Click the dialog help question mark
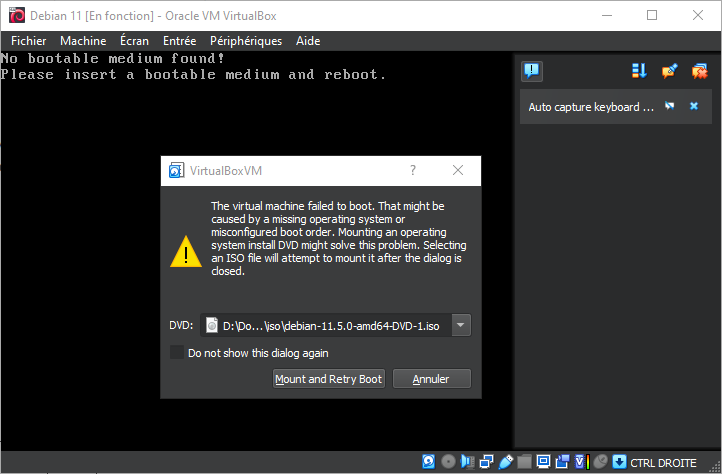Screen dimensions: 722x474 point(413,170)
